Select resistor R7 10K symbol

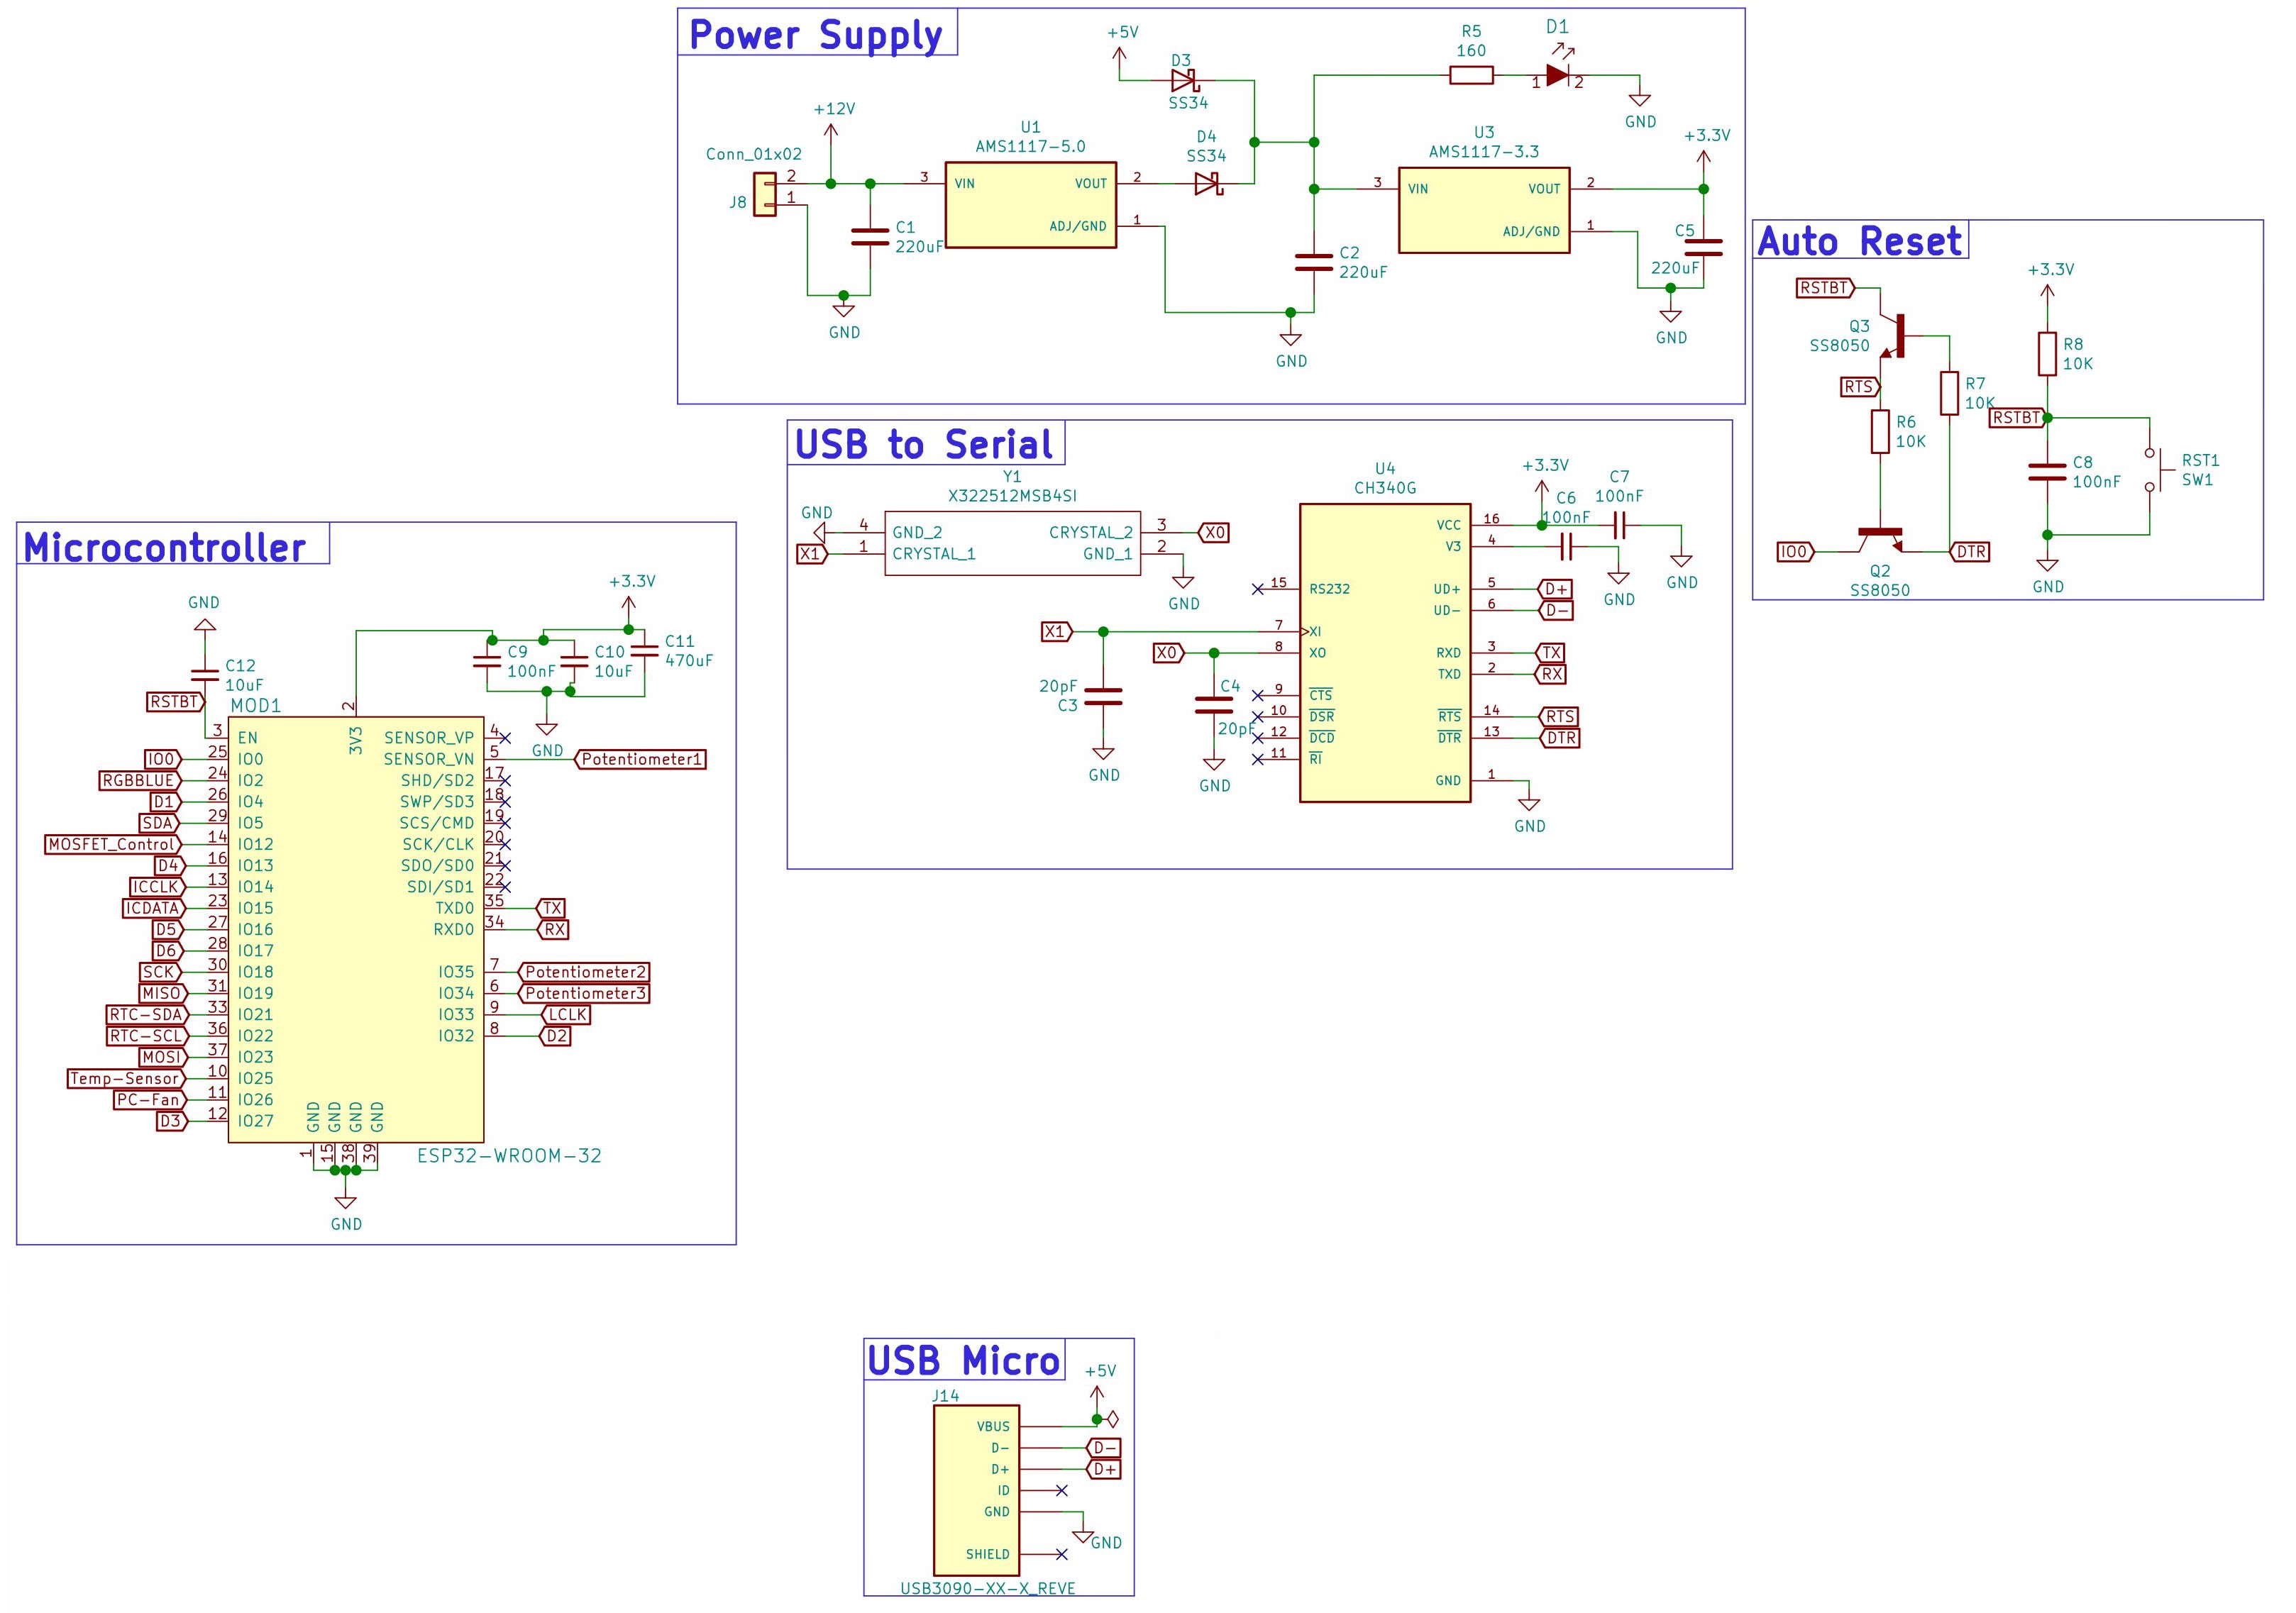tap(1949, 393)
